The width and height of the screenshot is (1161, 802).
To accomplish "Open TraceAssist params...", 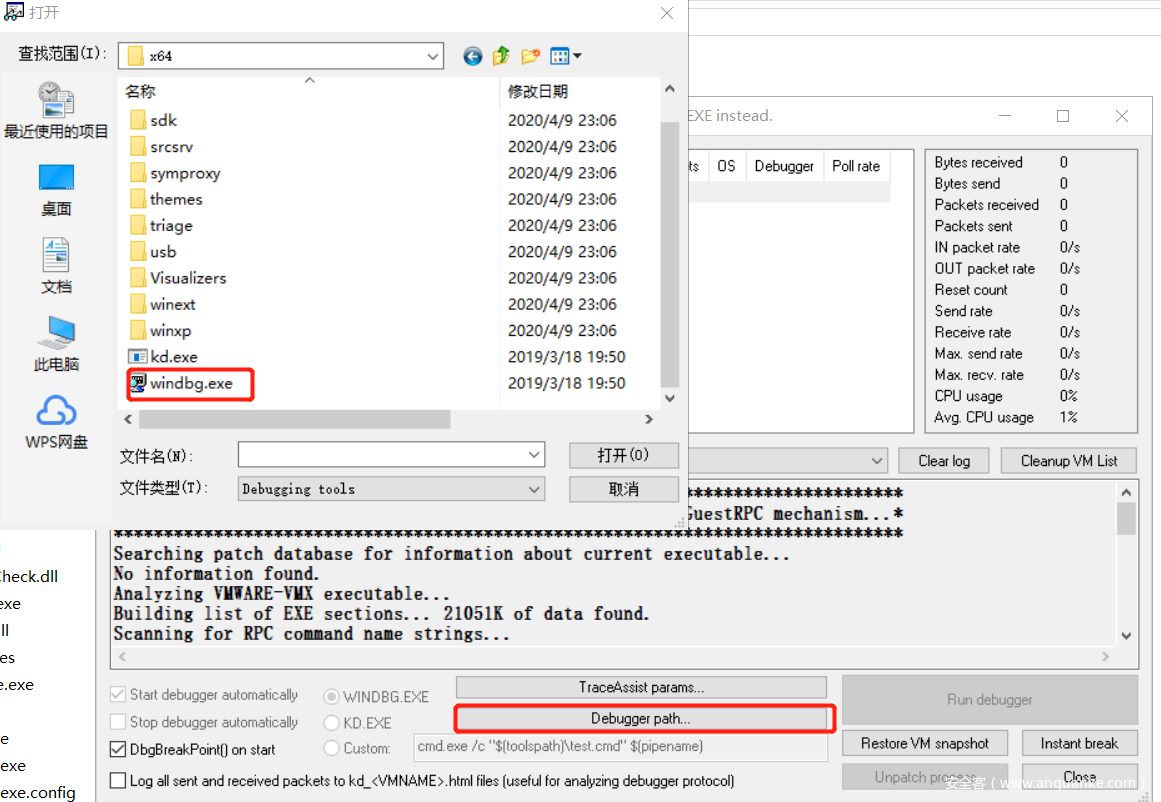I will tap(641, 687).
